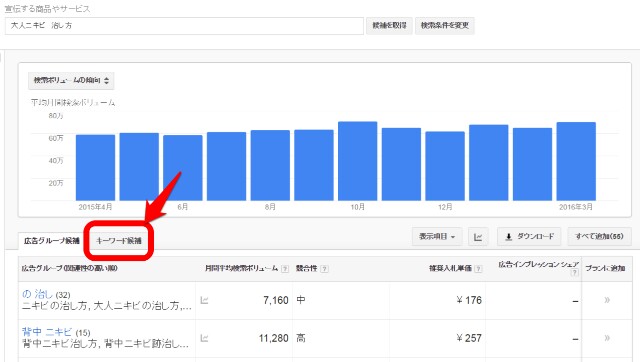Open the 検索ボリュームの傾向 dropdown

(71, 80)
